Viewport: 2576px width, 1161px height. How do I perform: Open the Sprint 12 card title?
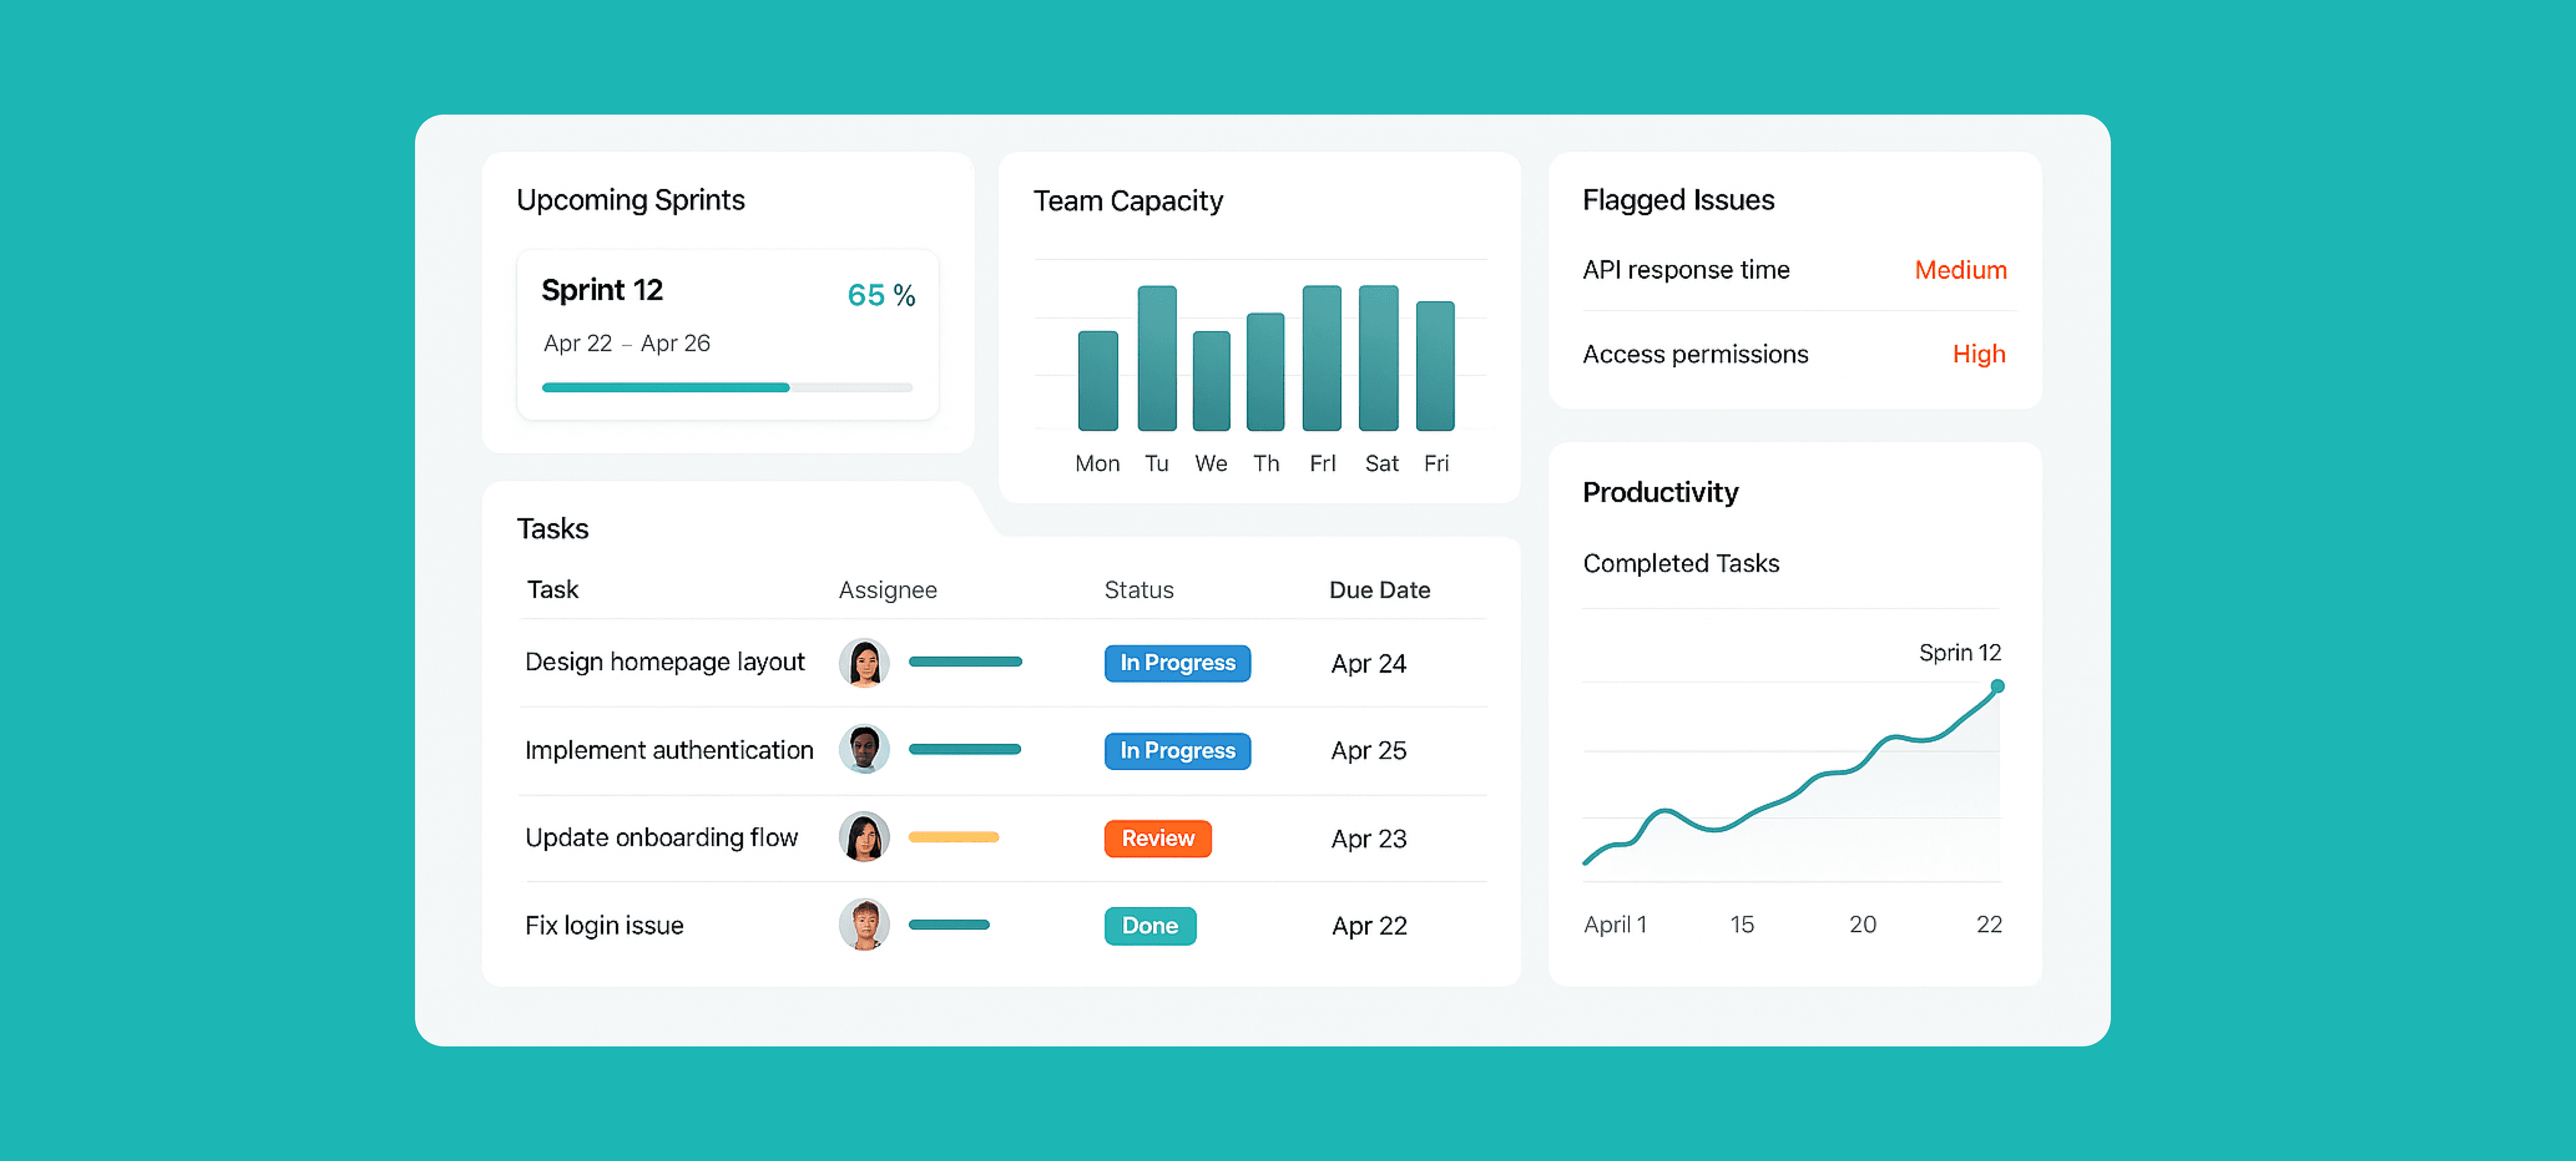602,290
